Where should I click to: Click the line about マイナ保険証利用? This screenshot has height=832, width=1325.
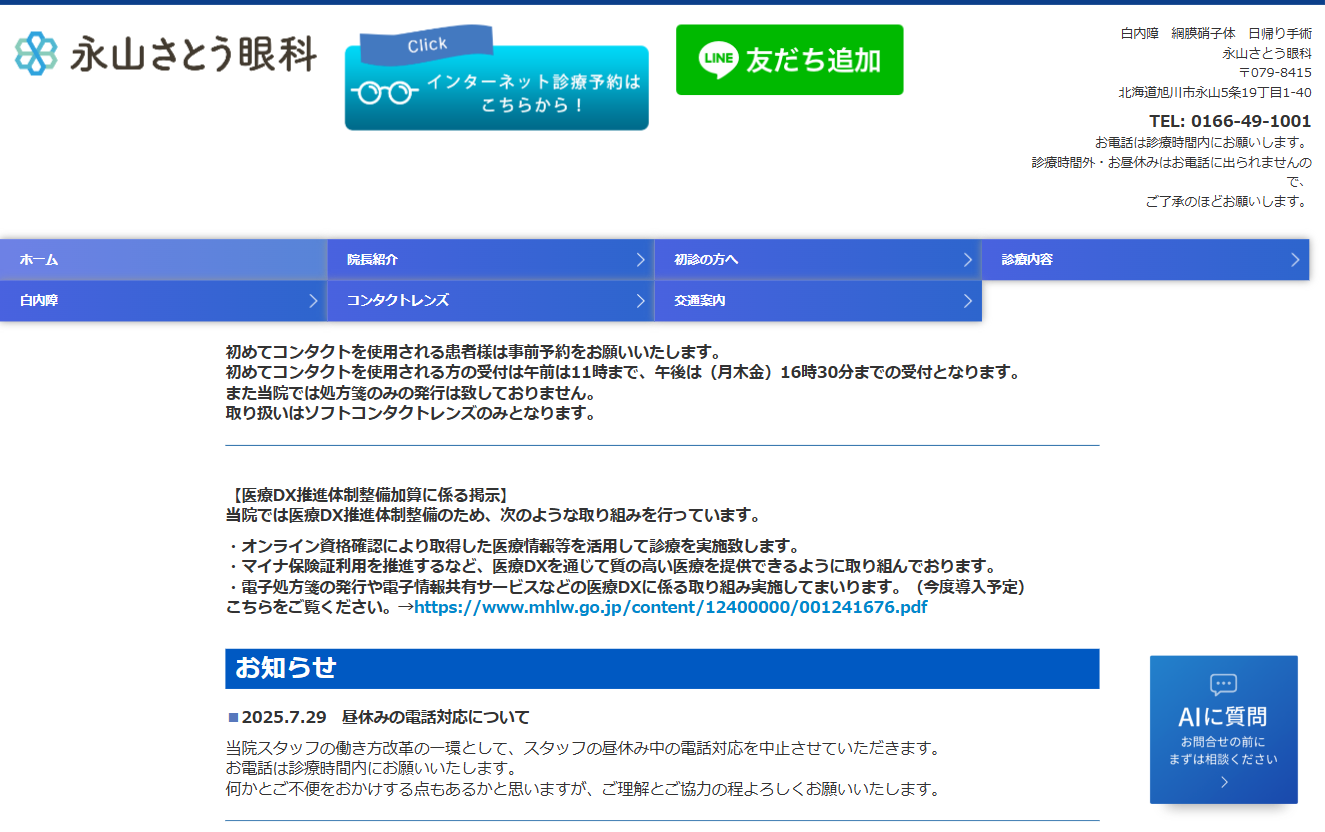[612, 567]
